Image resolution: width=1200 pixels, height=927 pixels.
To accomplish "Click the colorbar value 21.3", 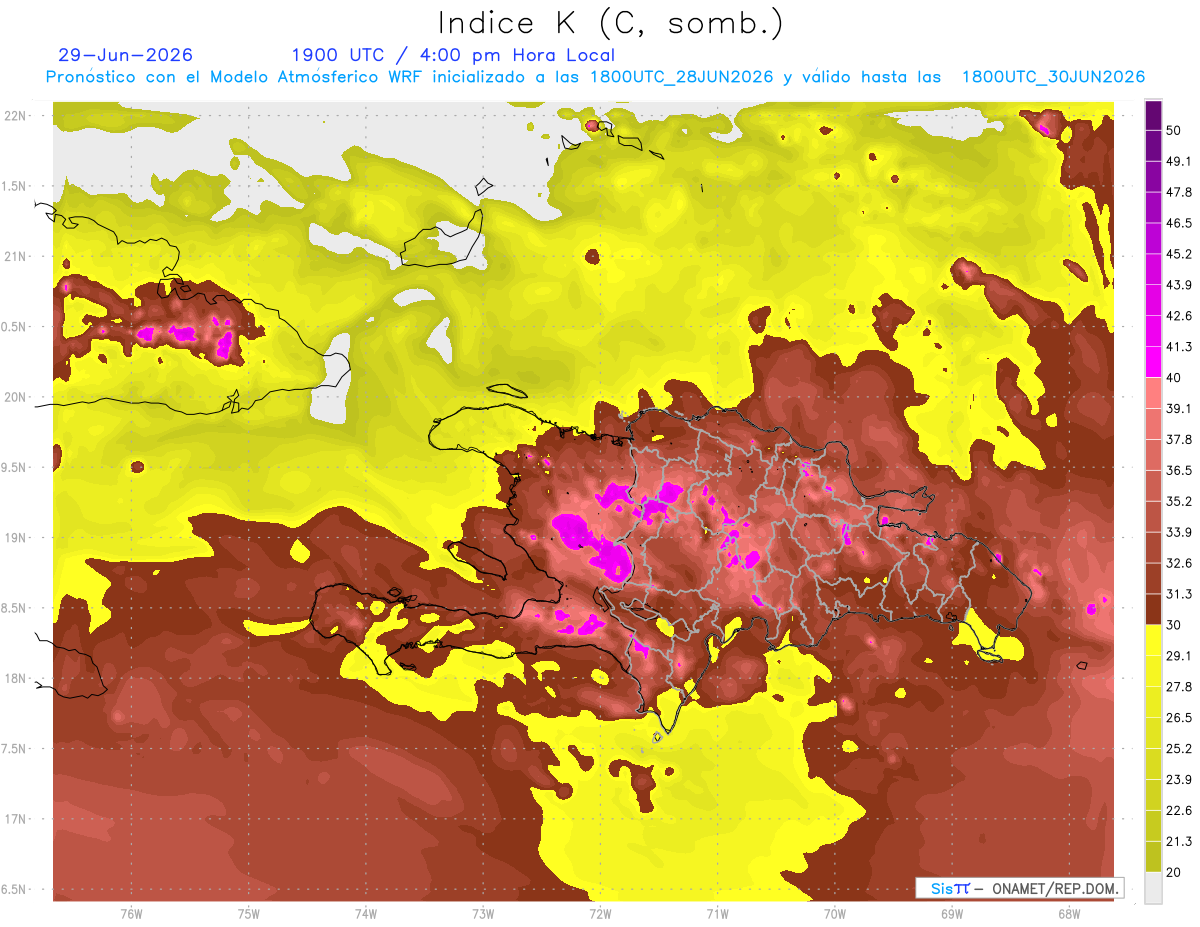I will click(x=1179, y=840).
